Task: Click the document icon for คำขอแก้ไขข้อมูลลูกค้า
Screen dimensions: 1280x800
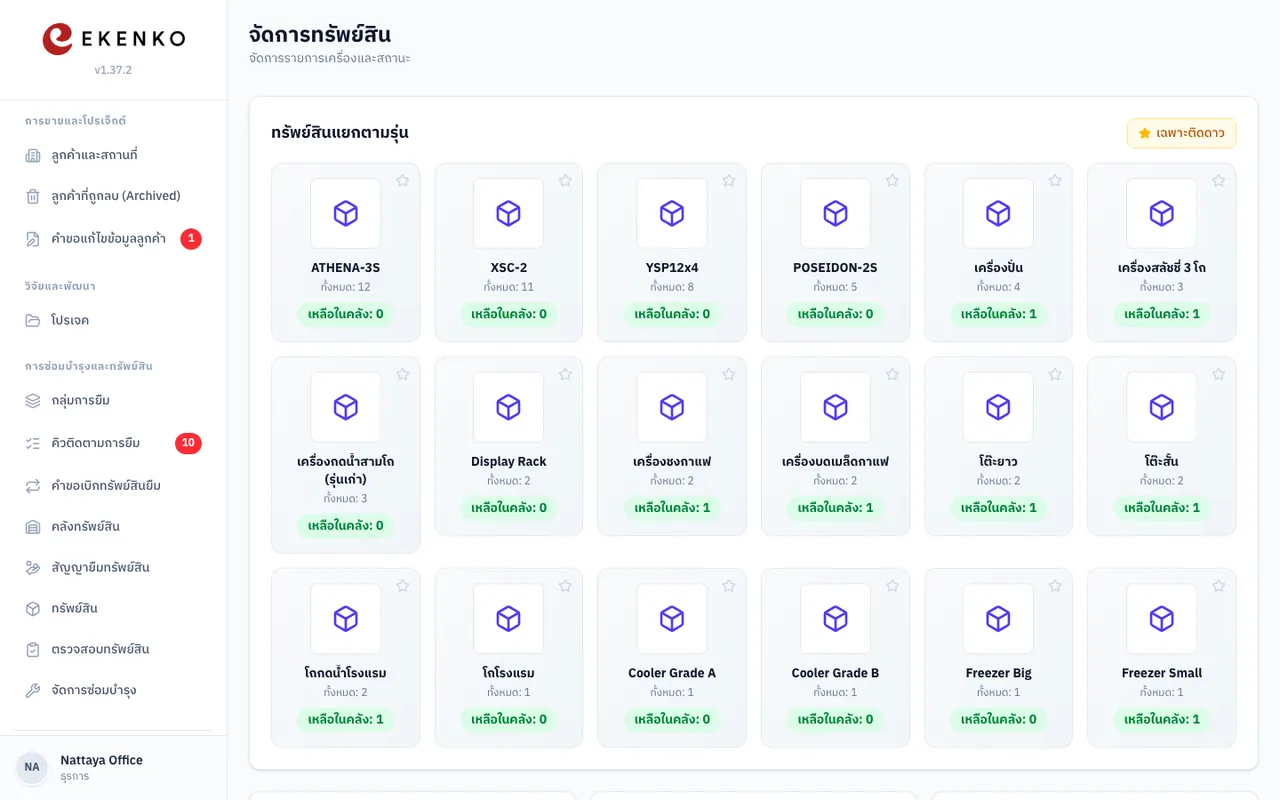Action: [33, 239]
